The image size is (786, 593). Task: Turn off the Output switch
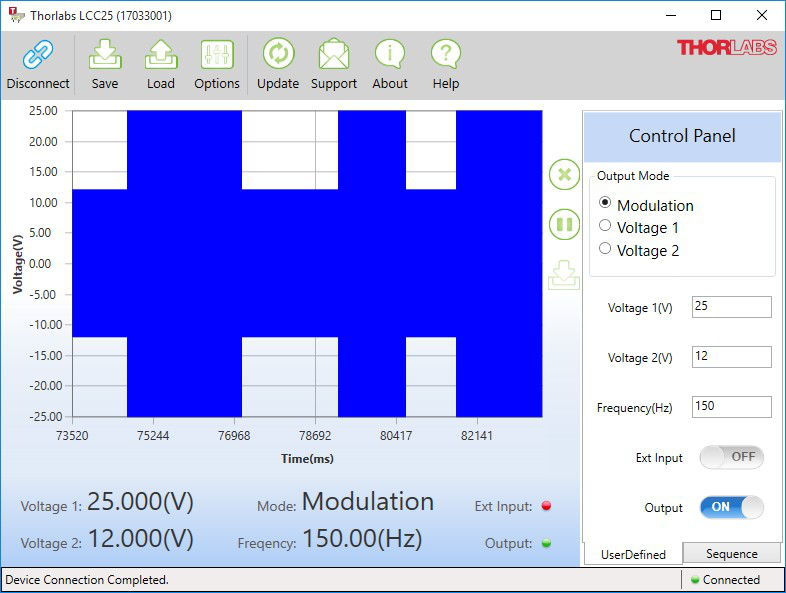[x=731, y=507]
